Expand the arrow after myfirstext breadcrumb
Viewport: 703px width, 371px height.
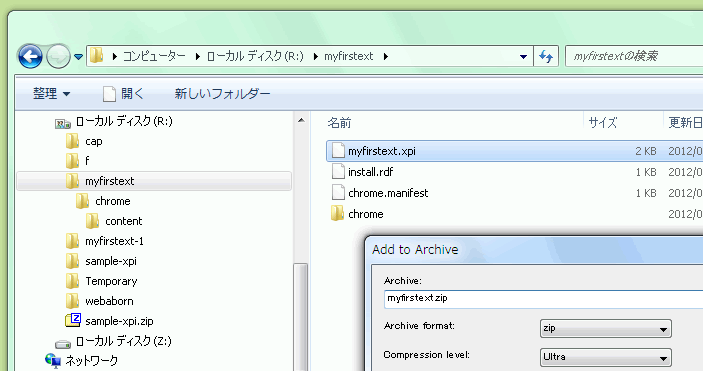pos(386,57)
